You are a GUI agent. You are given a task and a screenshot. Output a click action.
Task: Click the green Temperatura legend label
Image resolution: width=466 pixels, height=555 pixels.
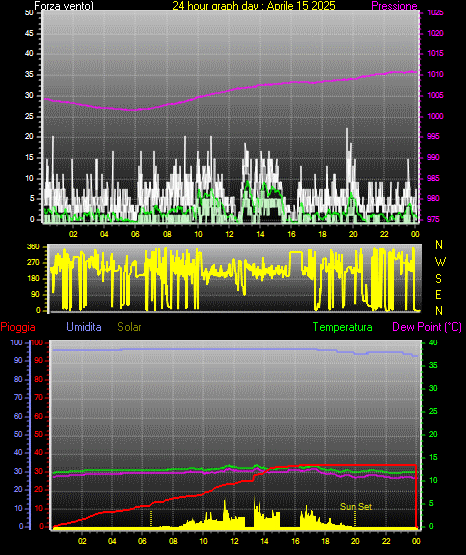[x=343, y=327]
